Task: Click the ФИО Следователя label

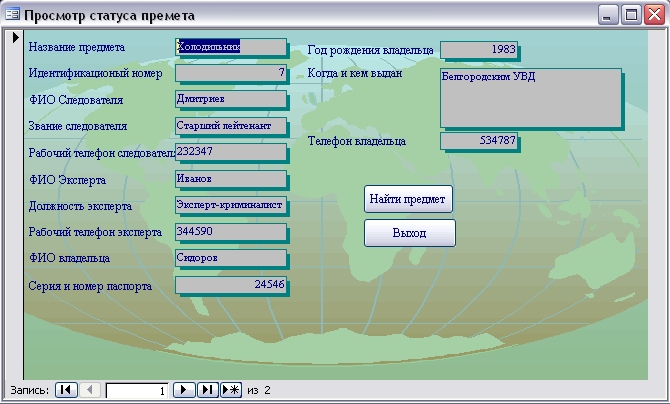Action: (x=76, y=100)
